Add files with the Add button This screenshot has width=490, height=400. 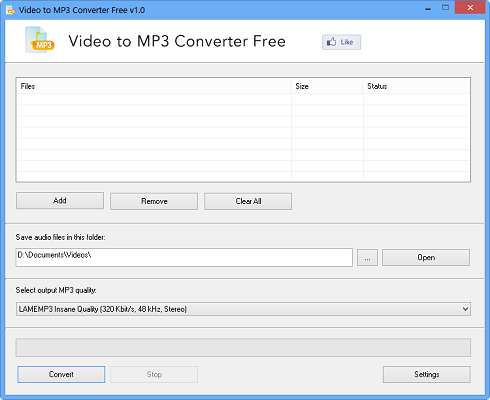pyautogui.click(x=60, y=201)
